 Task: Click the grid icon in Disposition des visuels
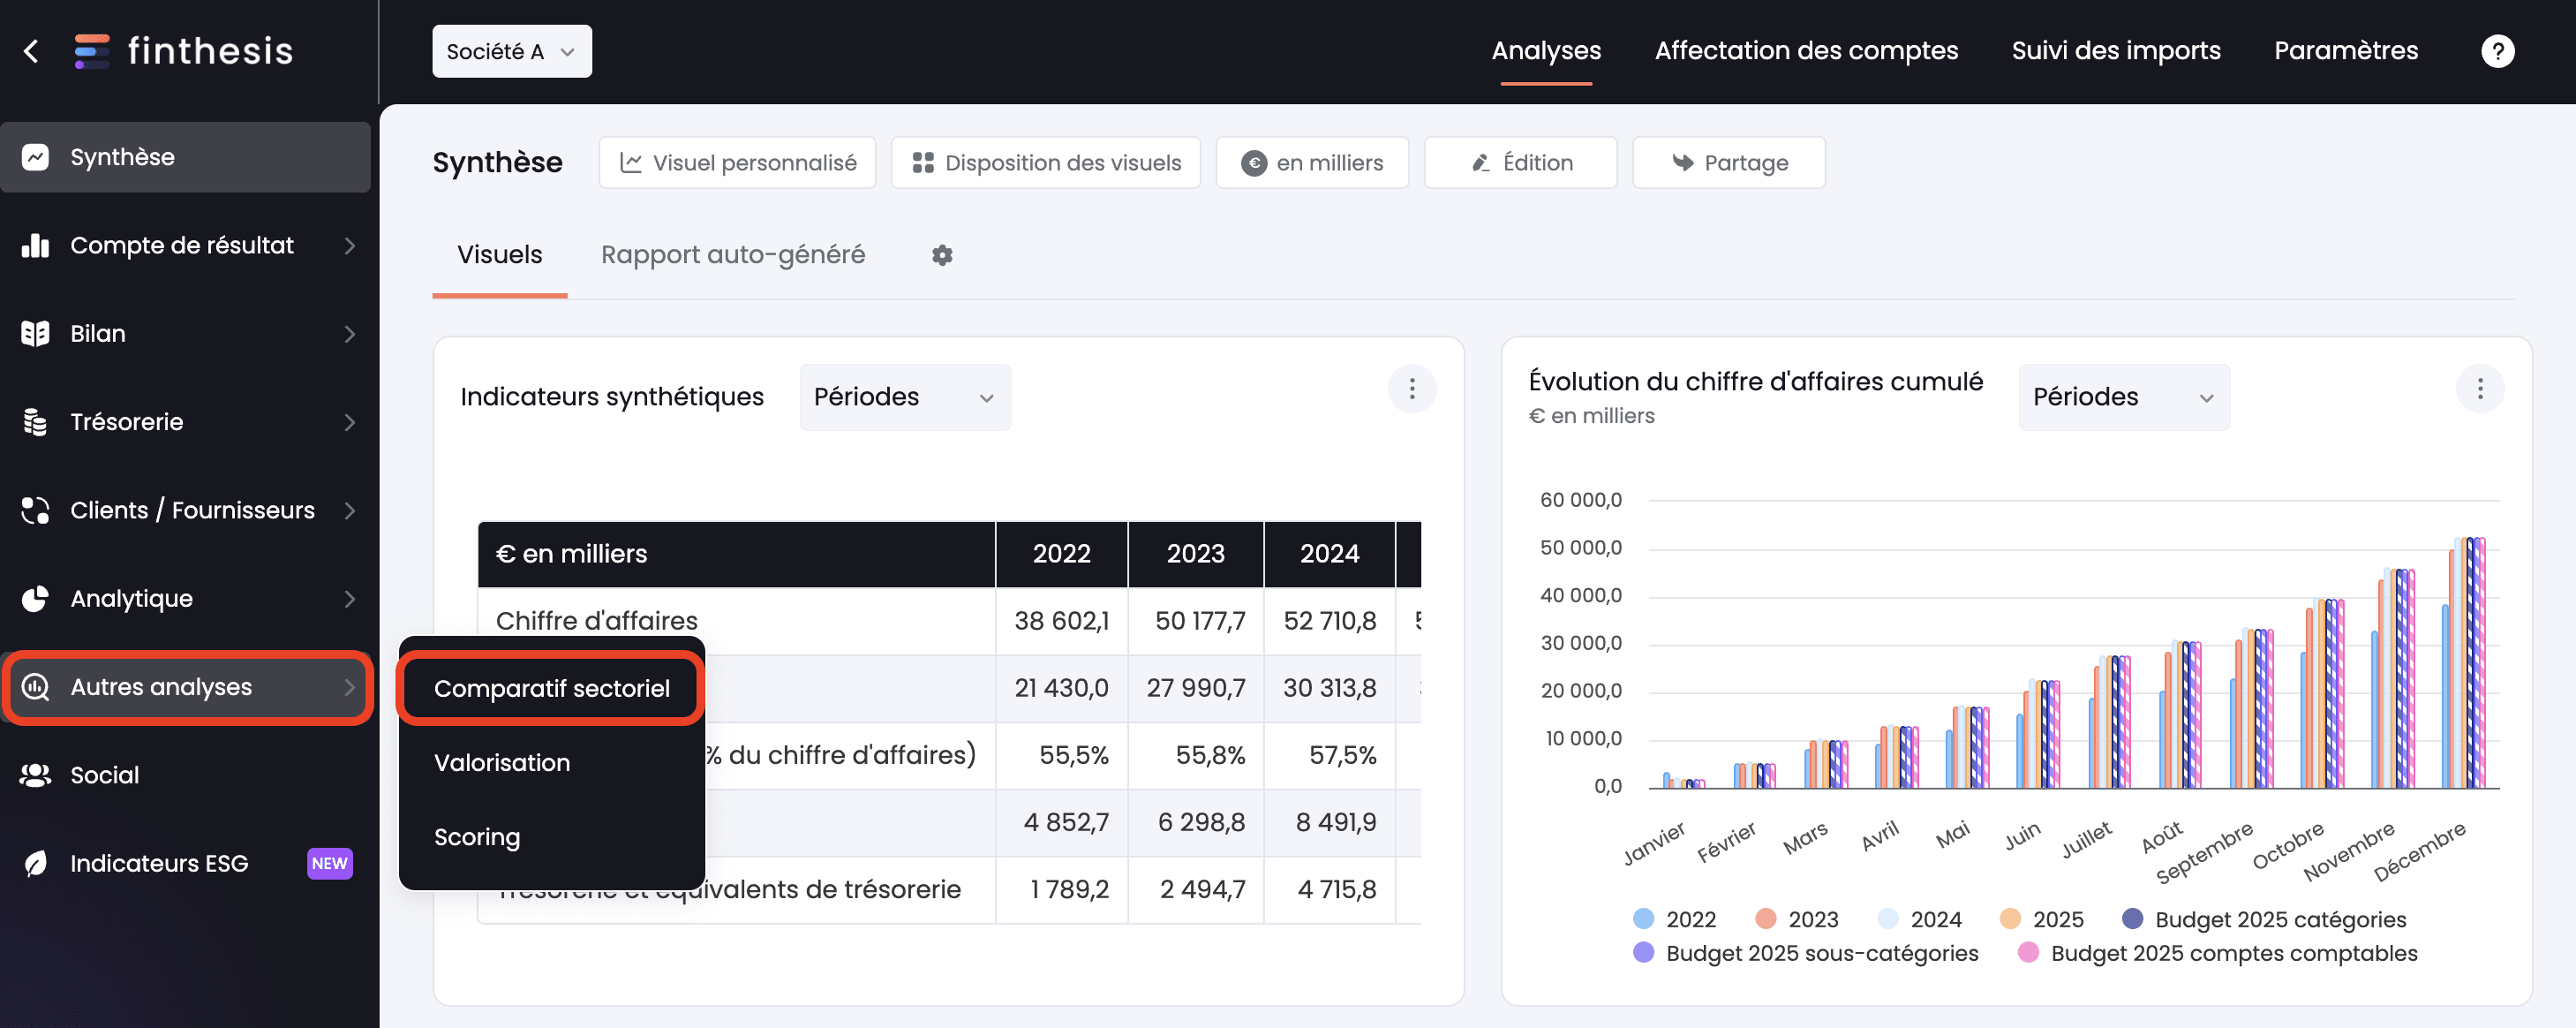pyautogui.click(x=923, y=162)
